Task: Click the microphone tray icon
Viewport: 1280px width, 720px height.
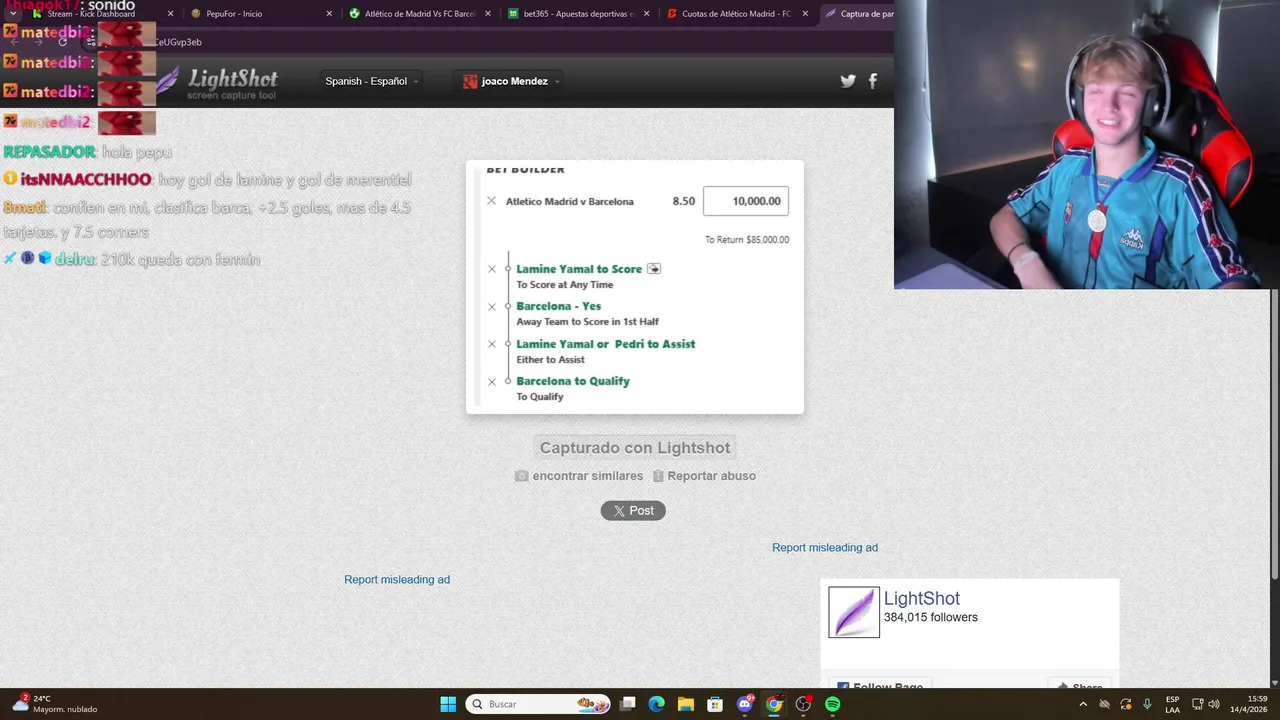Action: pos(1147,704)
